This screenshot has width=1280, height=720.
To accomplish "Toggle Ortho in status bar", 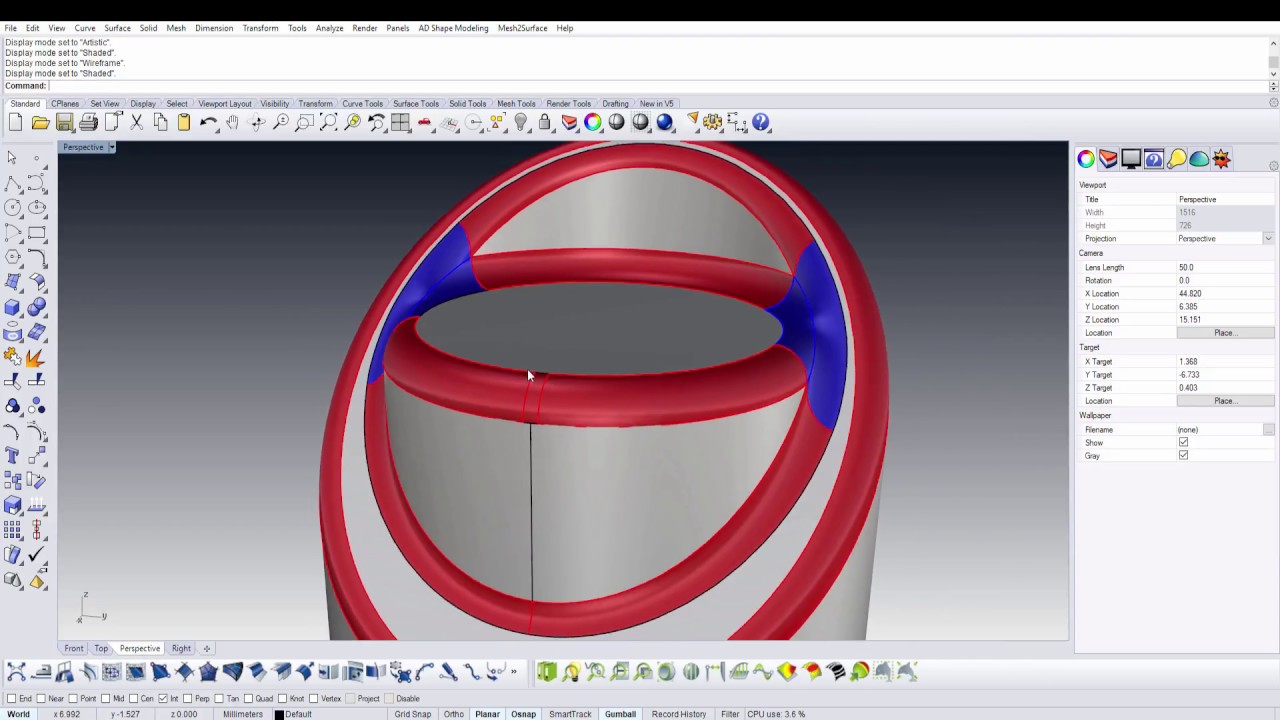I will tap(454, 714).
